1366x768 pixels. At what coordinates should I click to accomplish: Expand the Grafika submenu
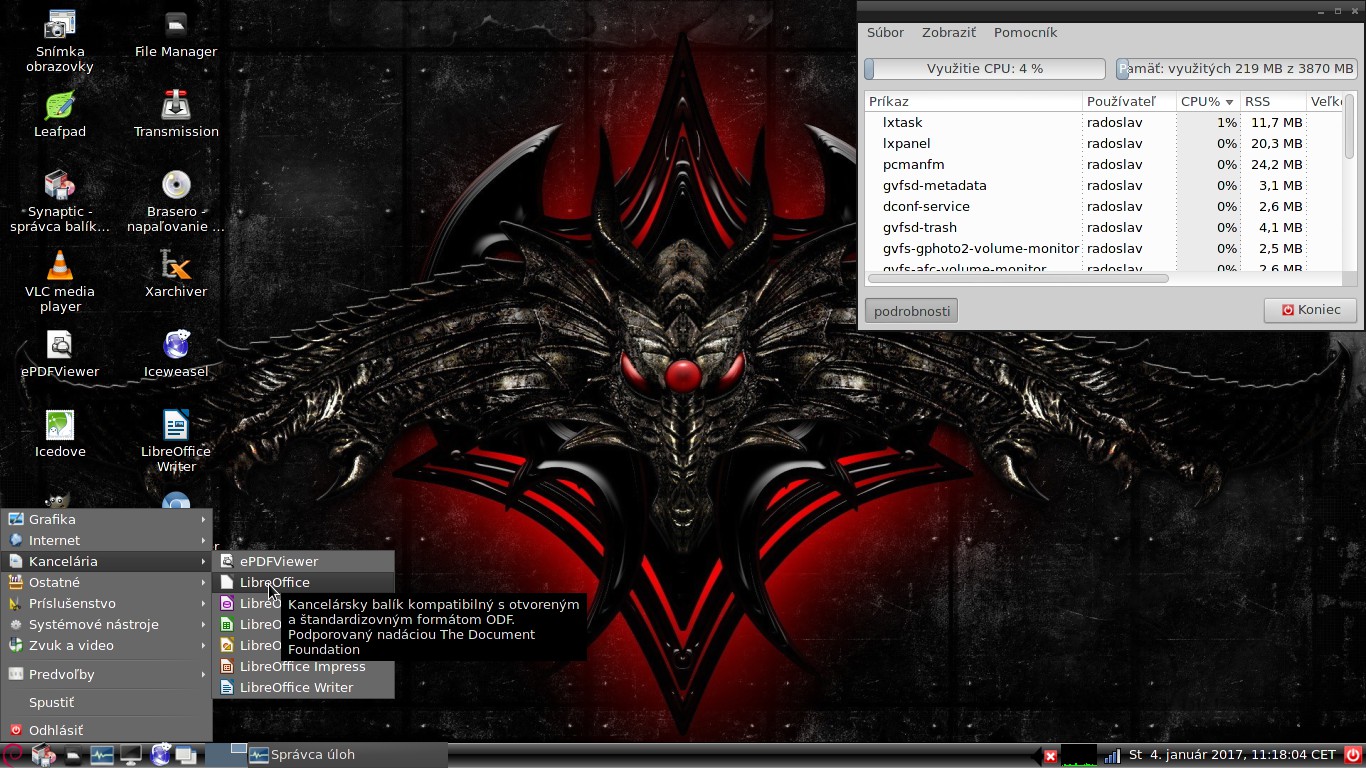click(107, 519)
